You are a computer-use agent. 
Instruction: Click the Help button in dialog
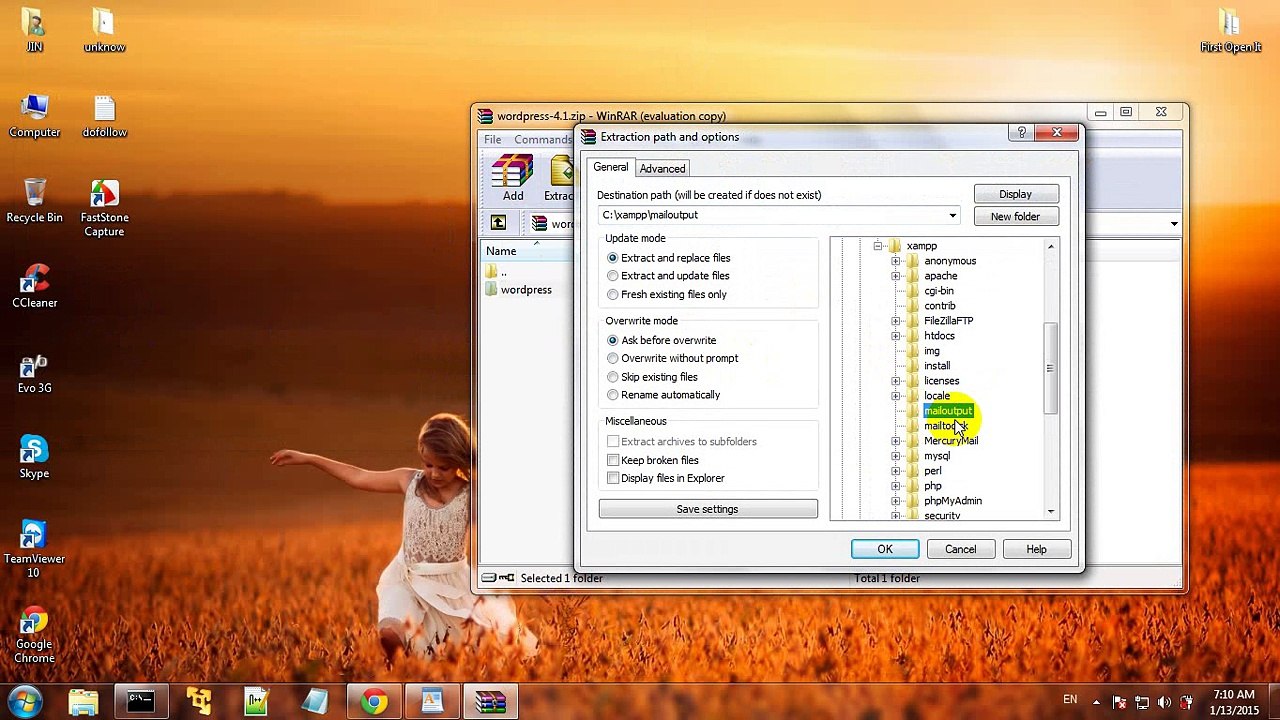pos(1036,549)
